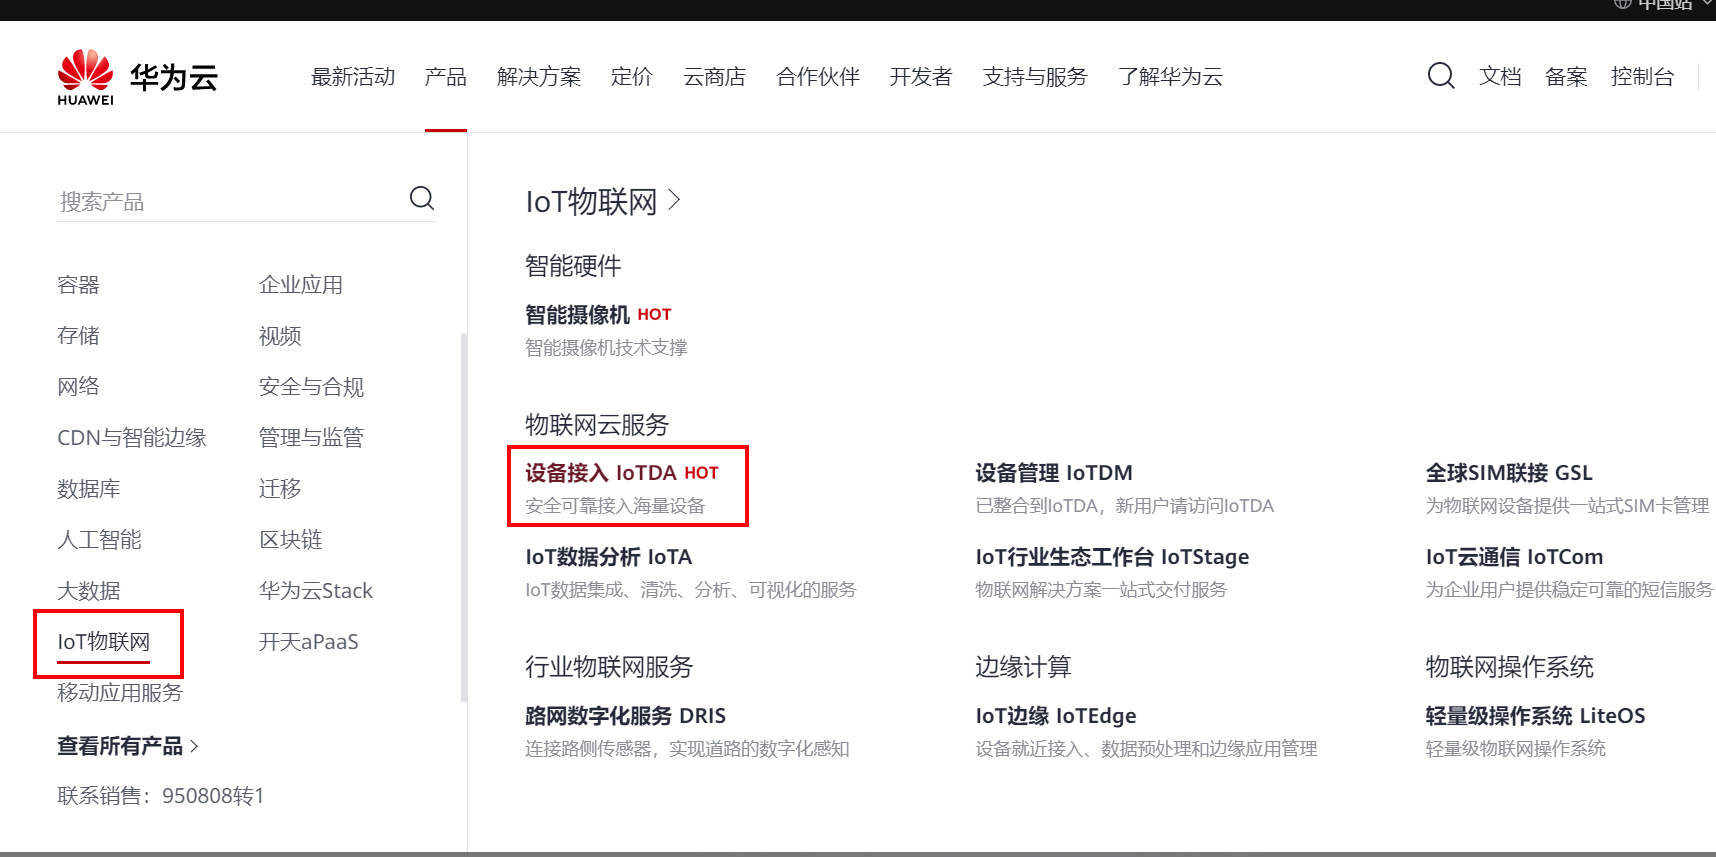
Task: Select 最新活动 in top navigation
Action: 352,77
